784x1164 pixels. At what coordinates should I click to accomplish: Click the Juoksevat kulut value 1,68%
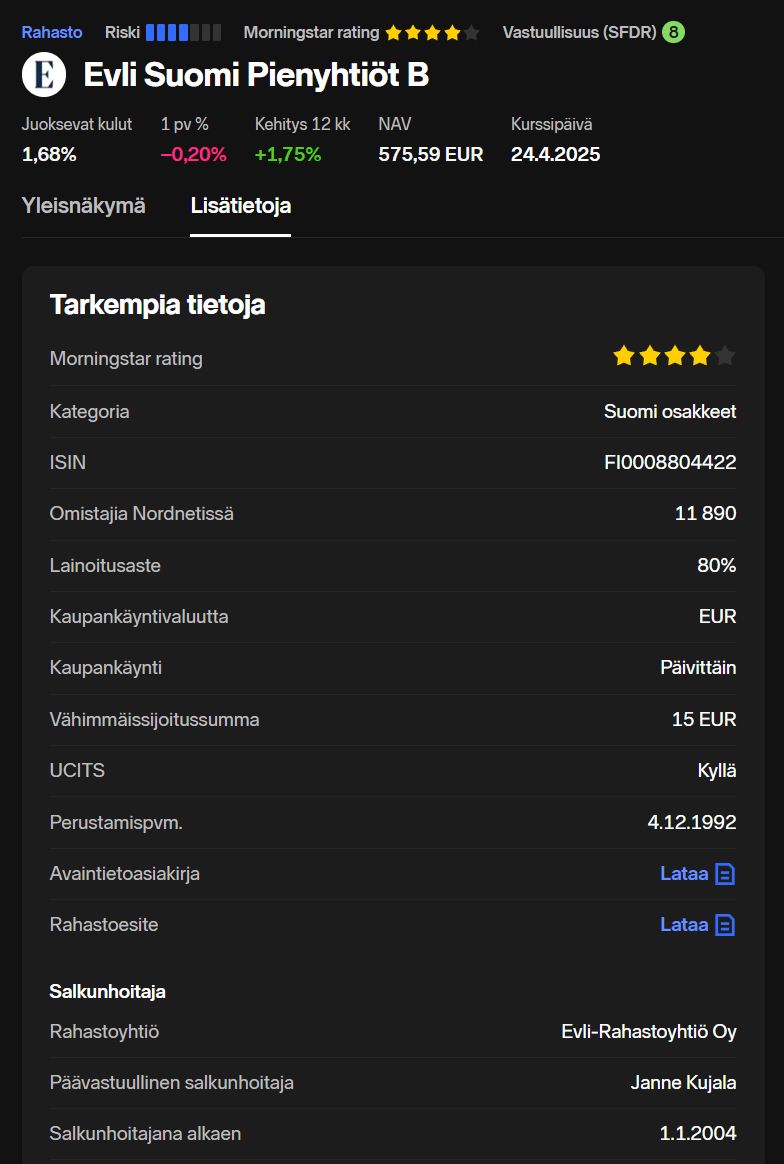coord(49,154)
